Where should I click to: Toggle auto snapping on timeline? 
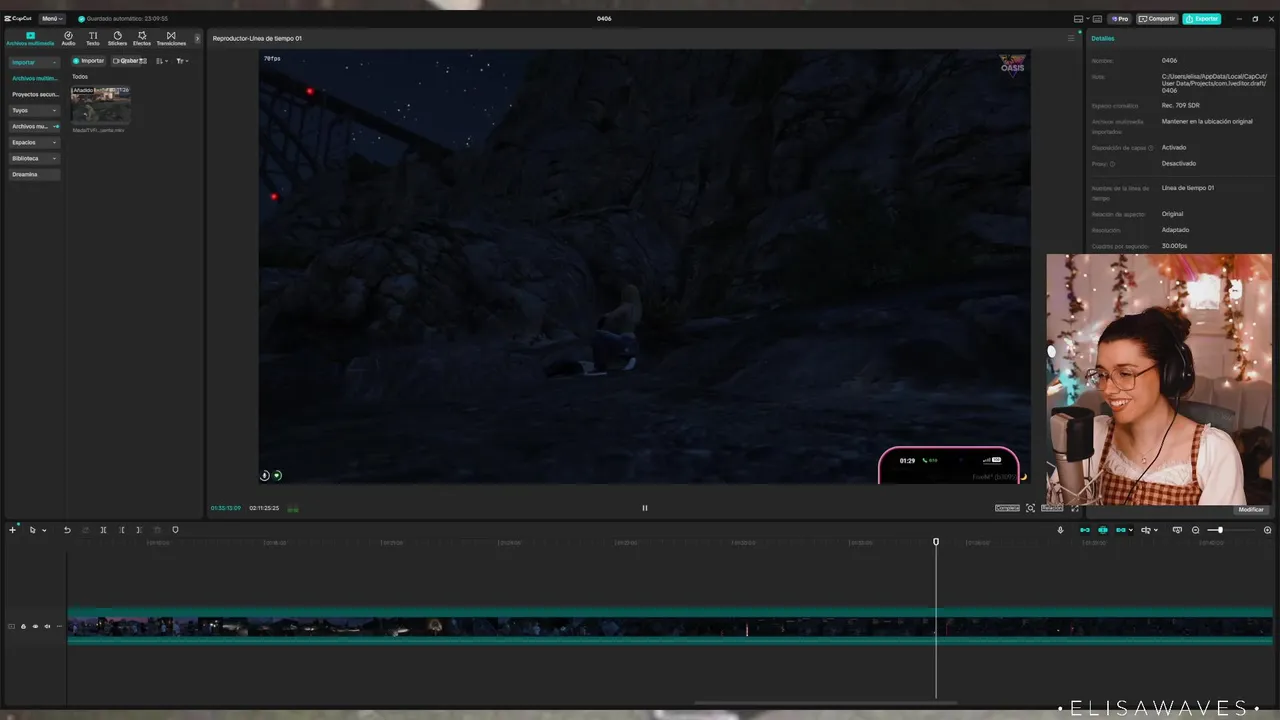coord(1103,530)
